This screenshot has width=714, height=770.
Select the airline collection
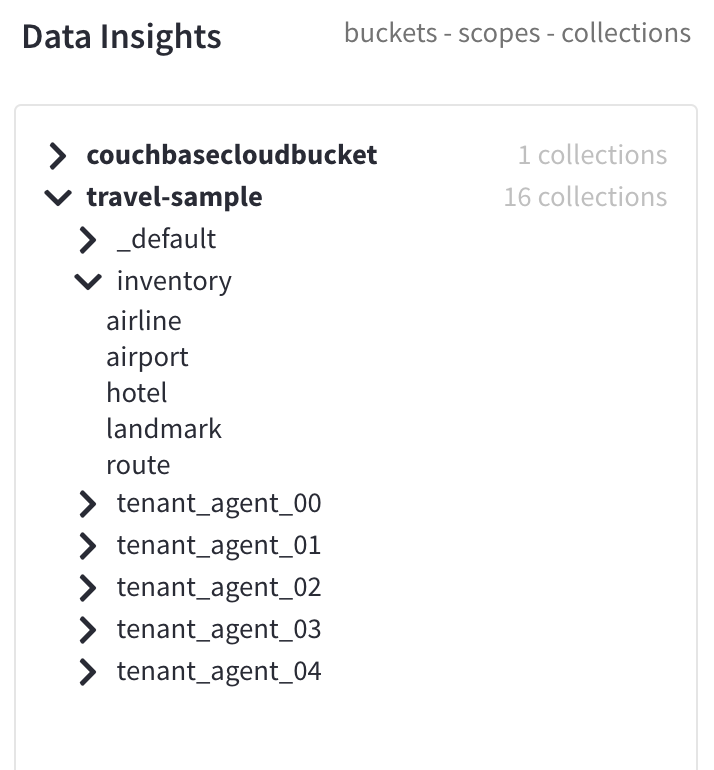click(x=144, y=321)
